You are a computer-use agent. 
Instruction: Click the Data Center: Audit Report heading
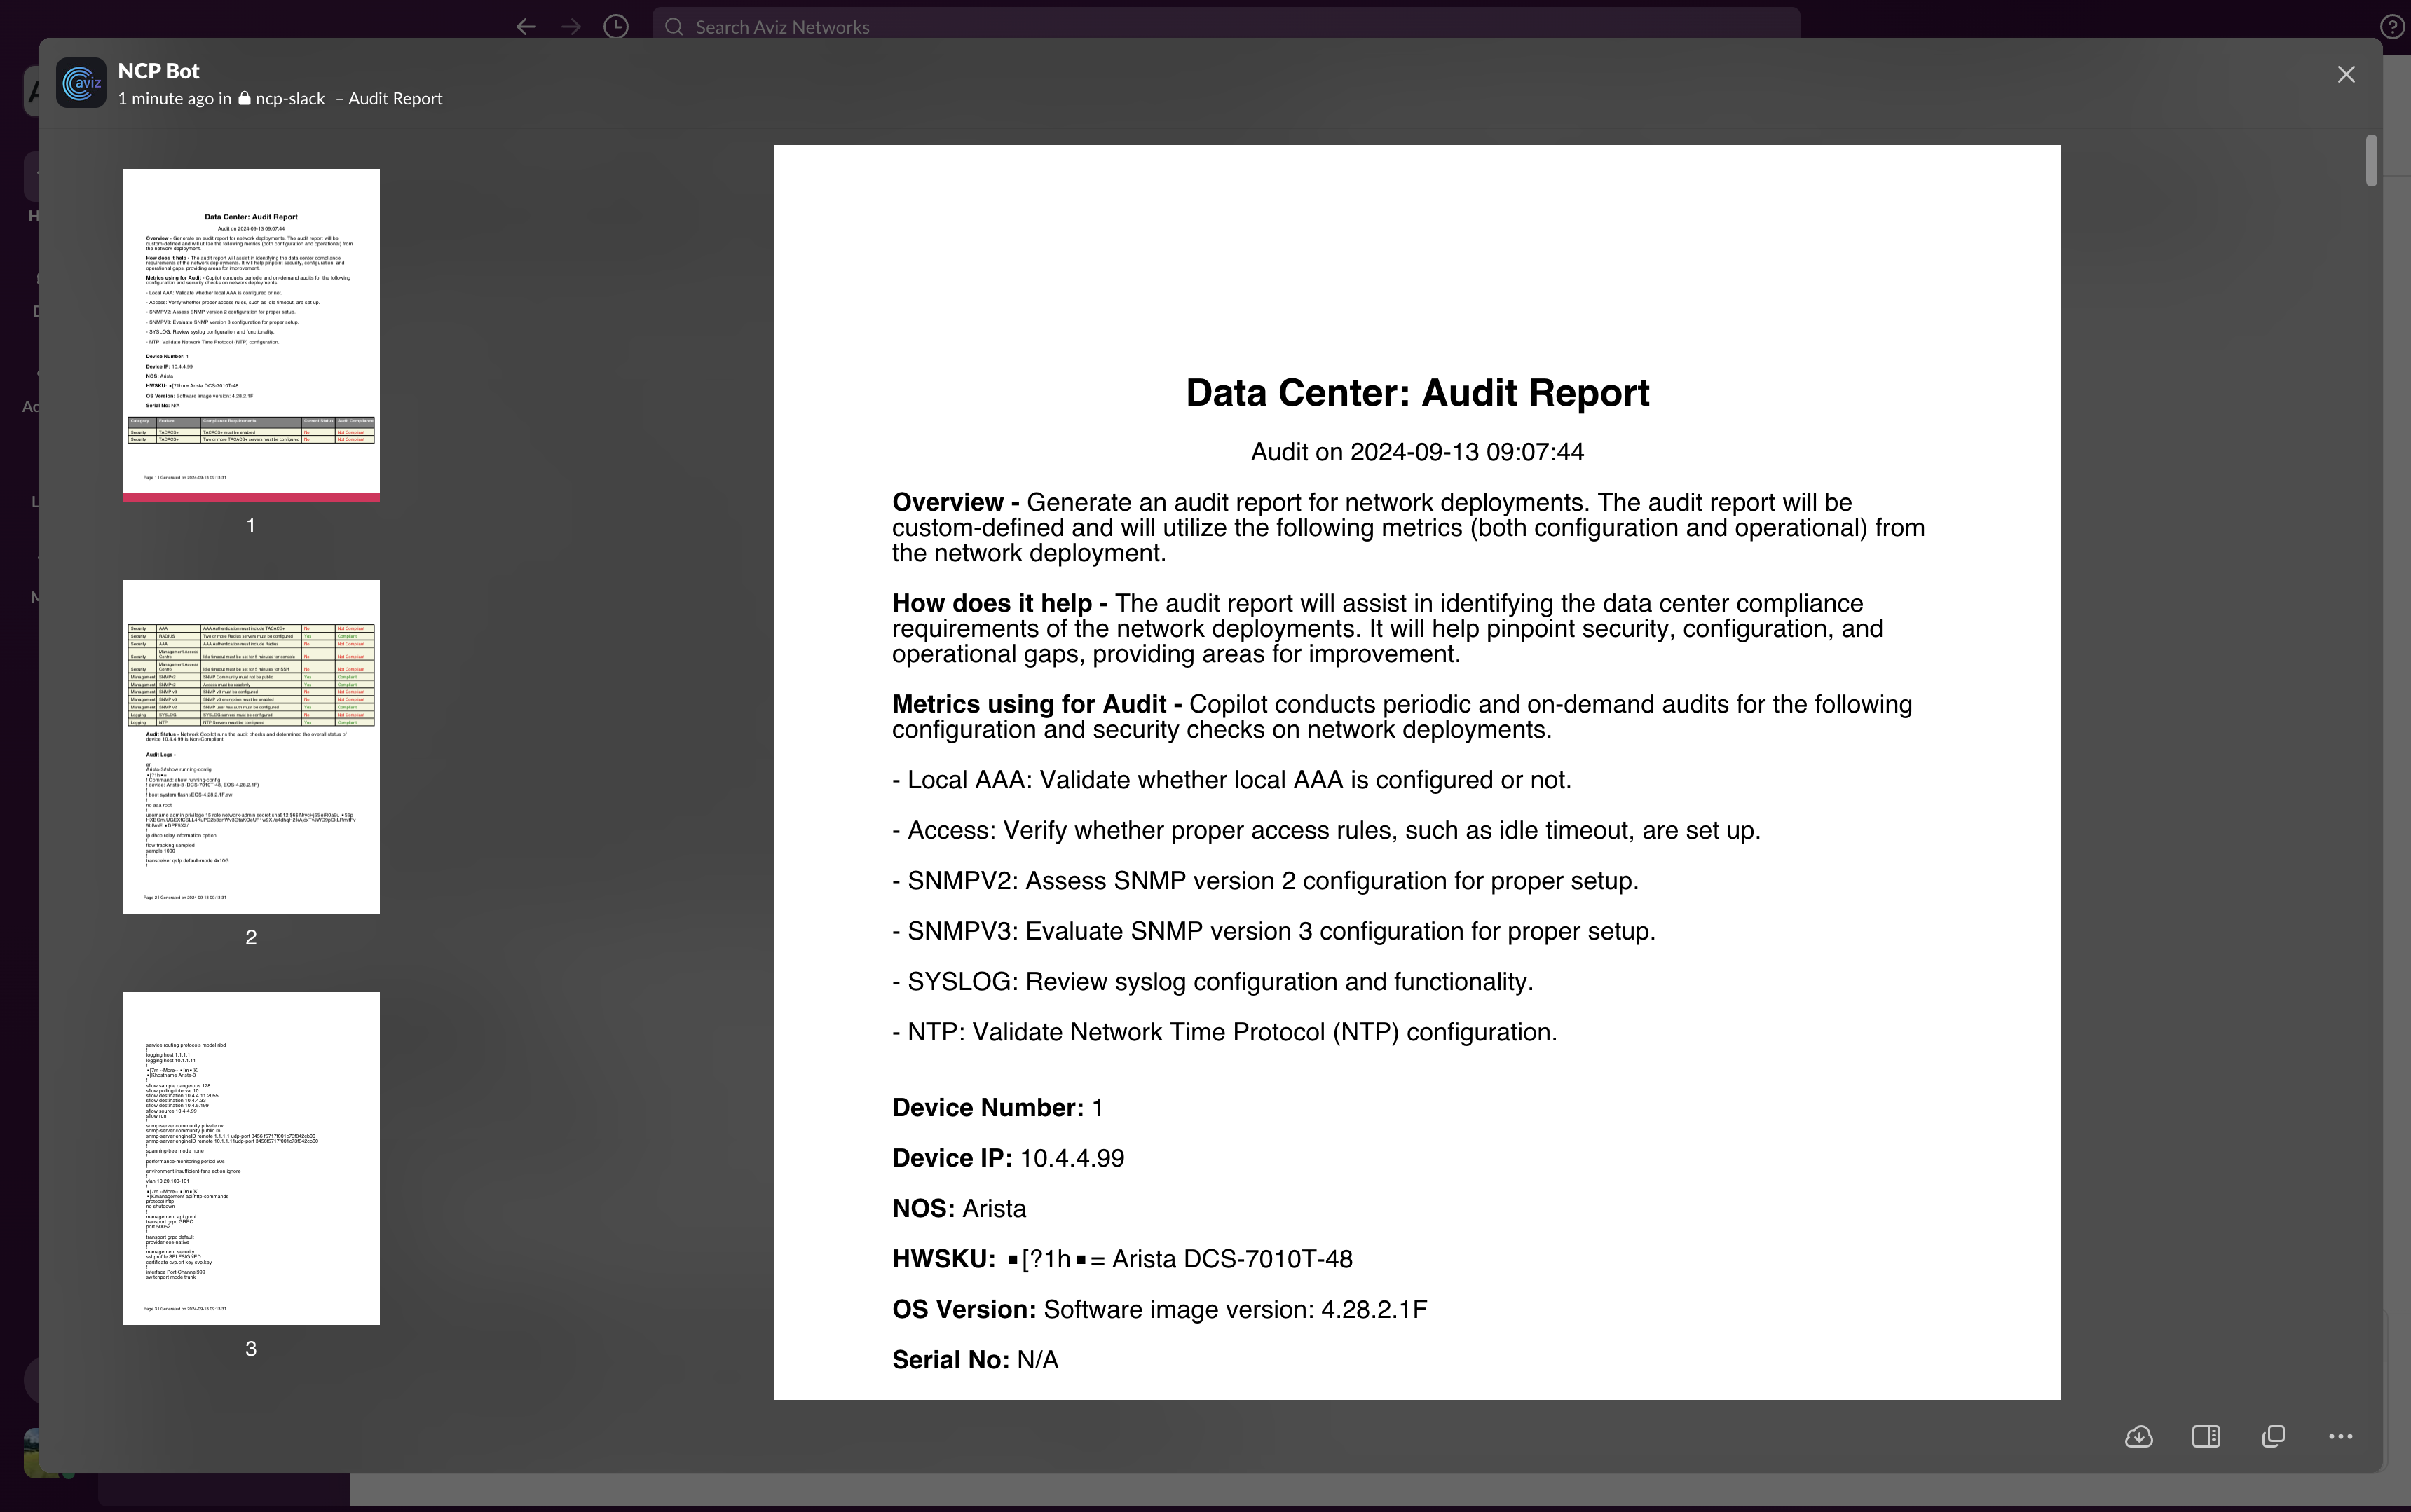pyautogui.click(x=1417, y=393)
